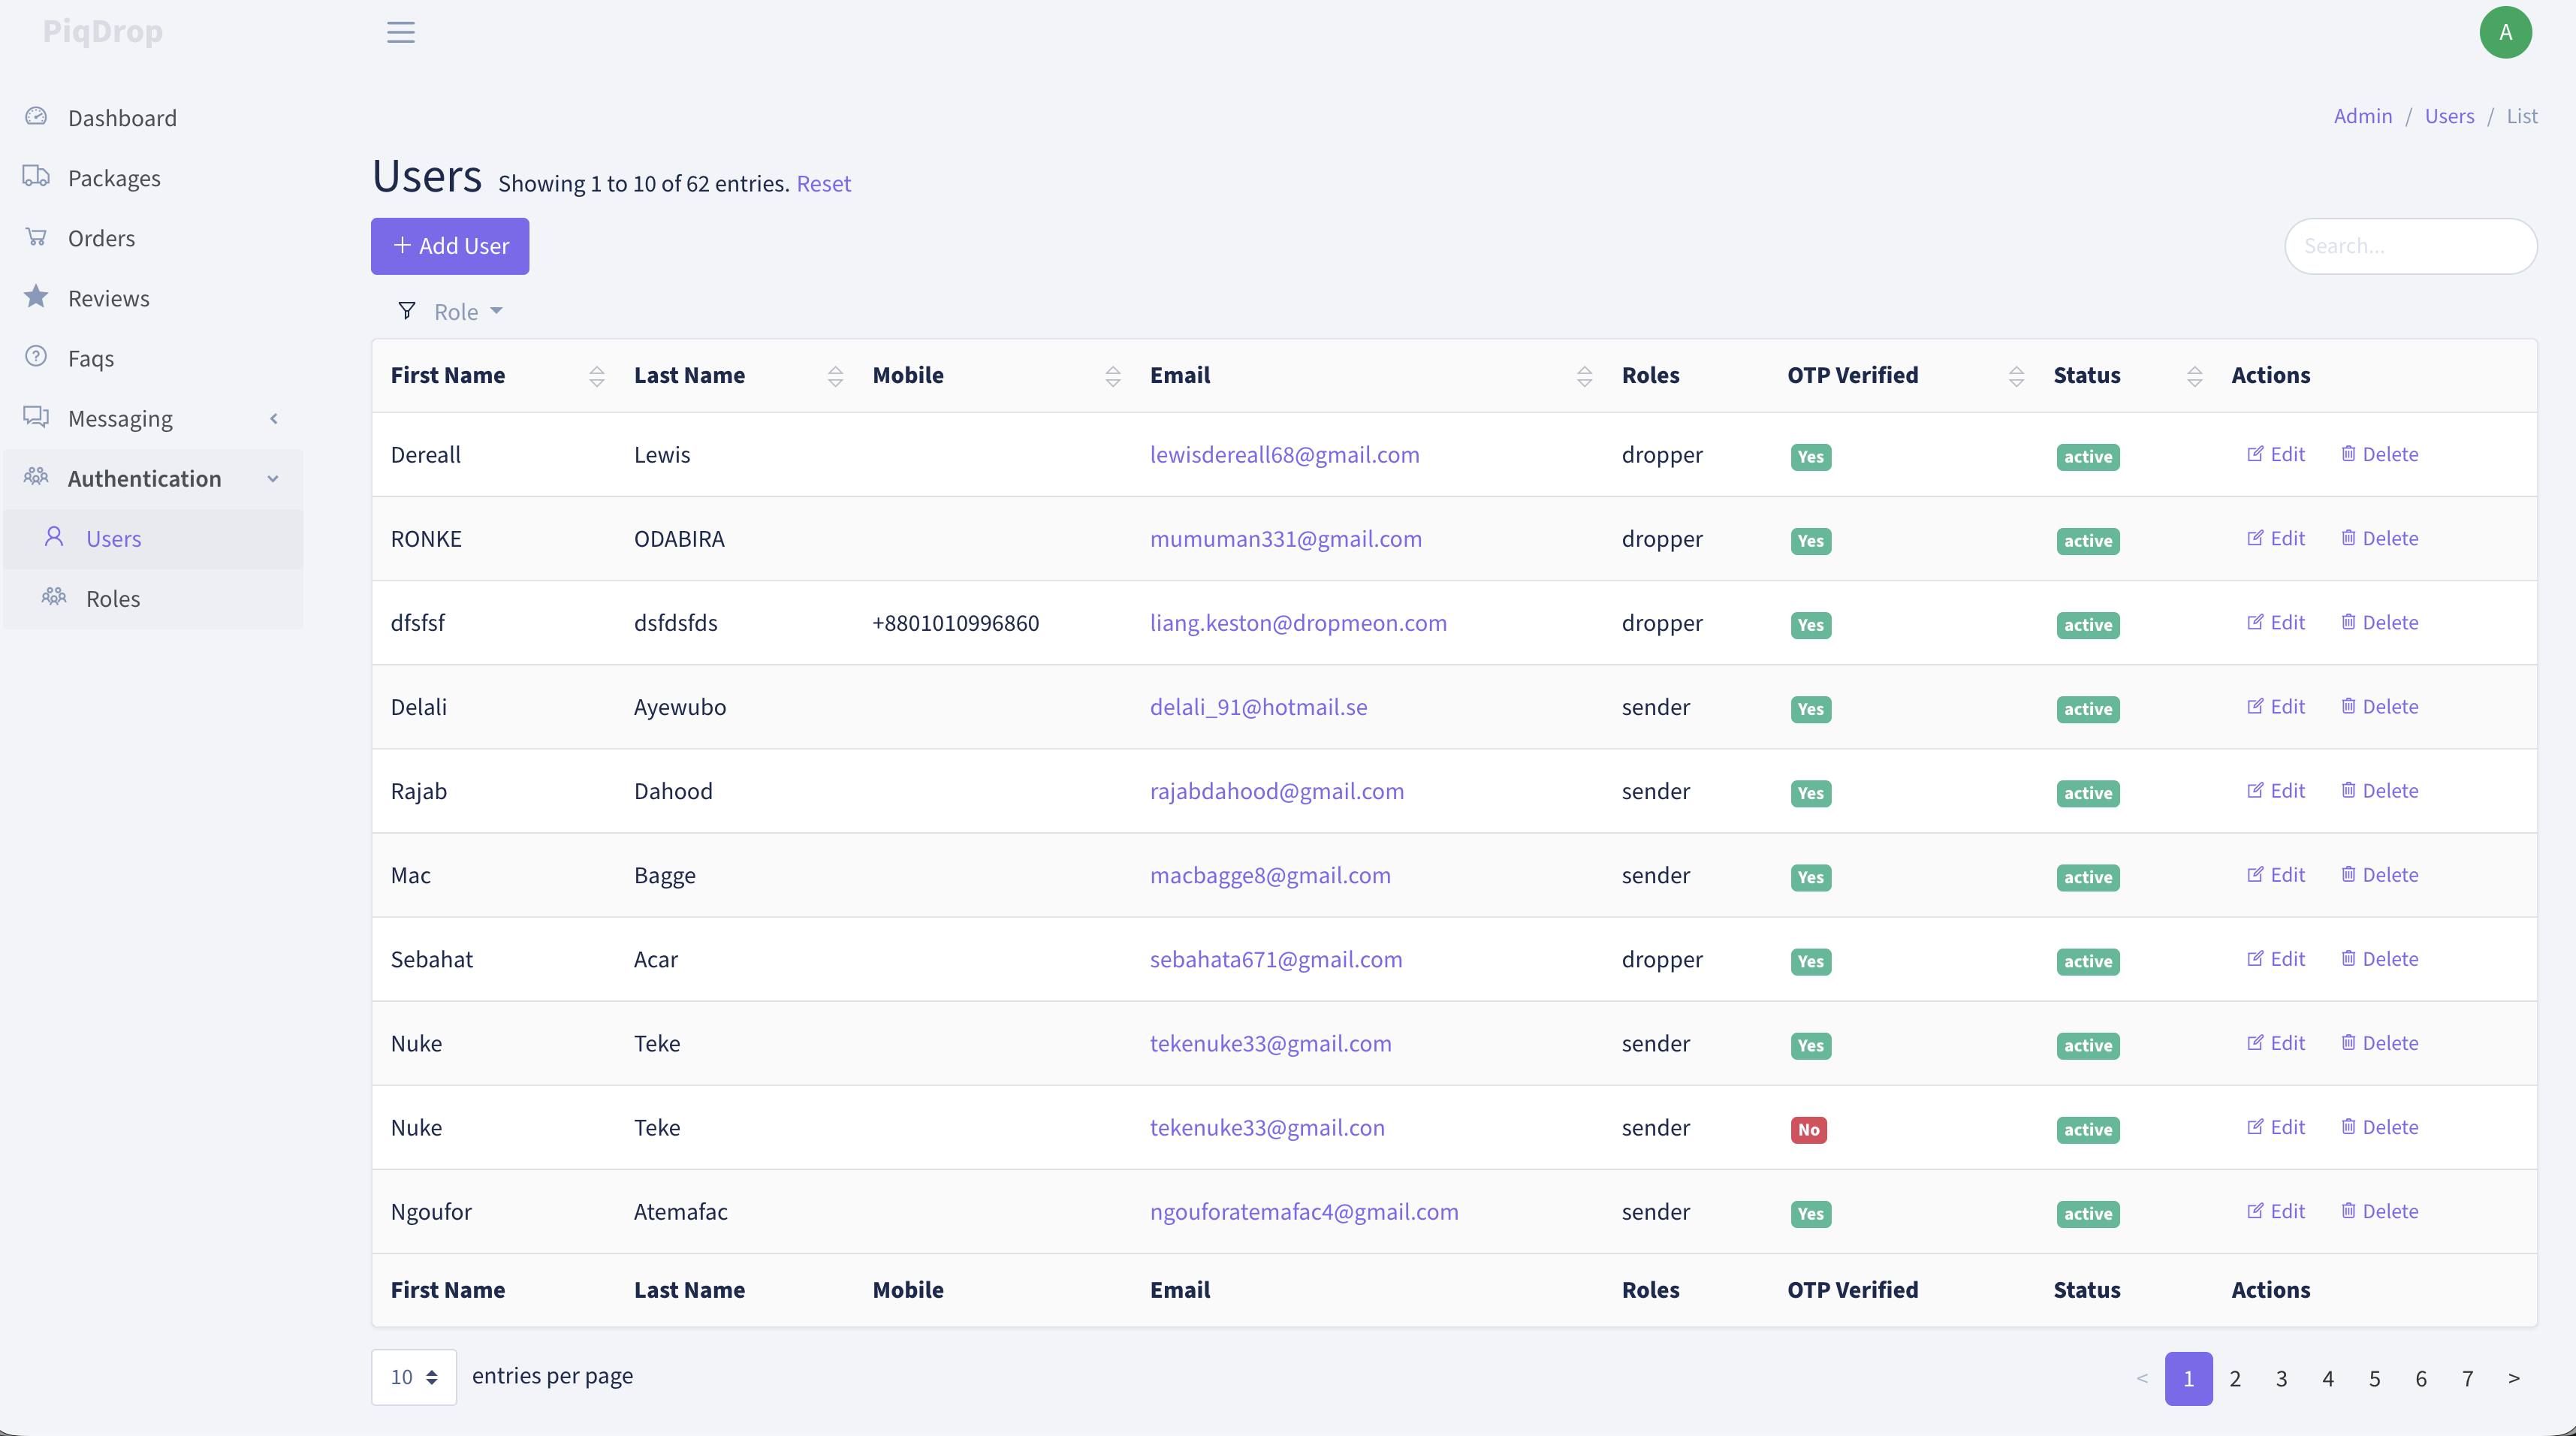Click 'Atemafac' last name cell
The width and height of the screenshot is (2576, 1436).
tap(681, 1211)
